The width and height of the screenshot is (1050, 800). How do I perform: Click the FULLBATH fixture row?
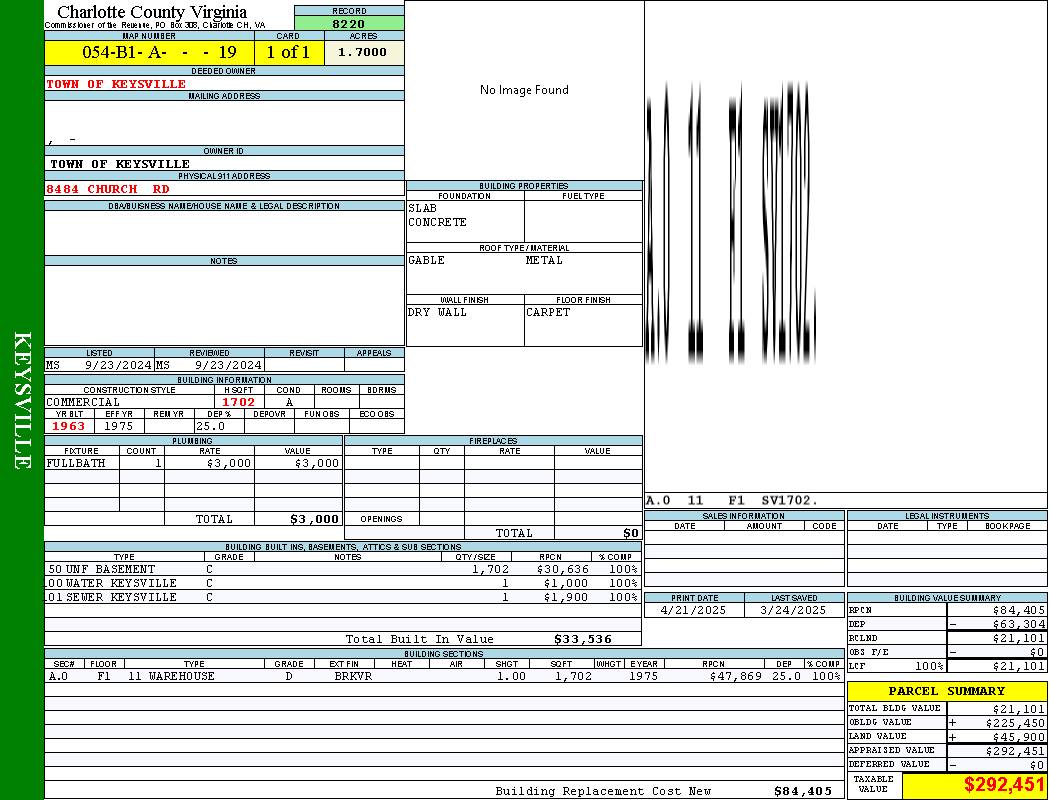point(194,463)
